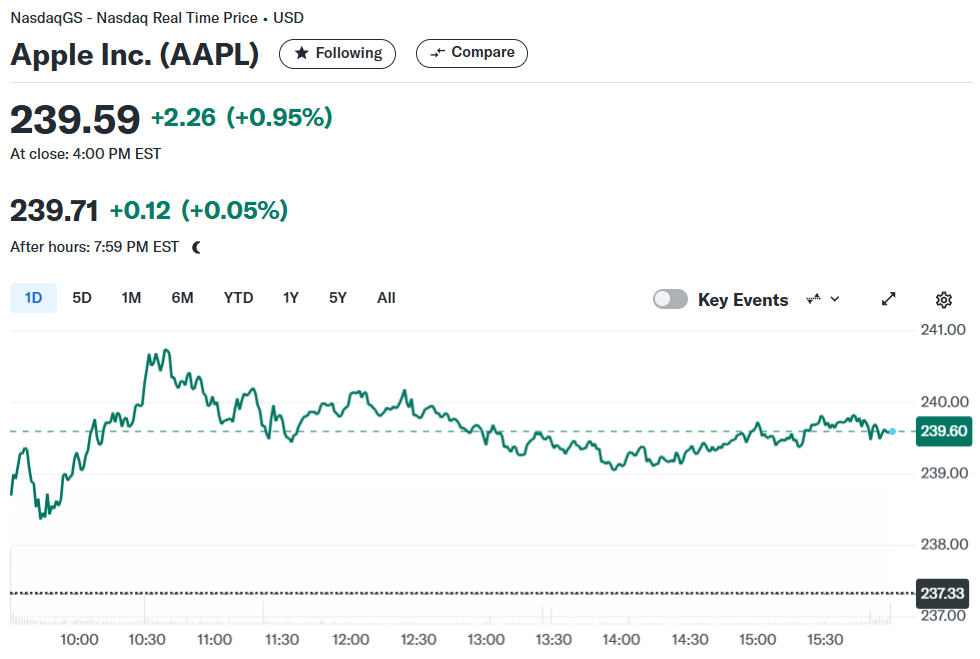
Task: Click the 12:00 time axis label
Action: [351, 640]
